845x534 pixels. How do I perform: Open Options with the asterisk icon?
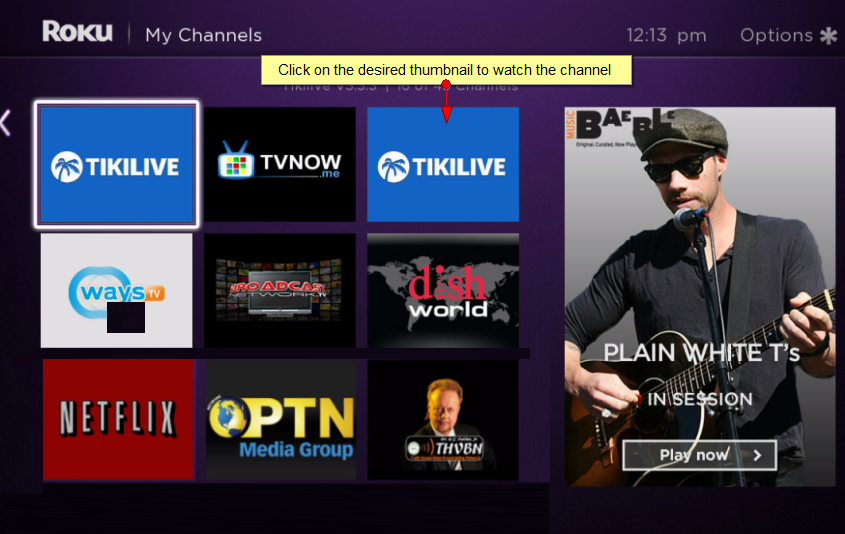click(x=828, y=36)
